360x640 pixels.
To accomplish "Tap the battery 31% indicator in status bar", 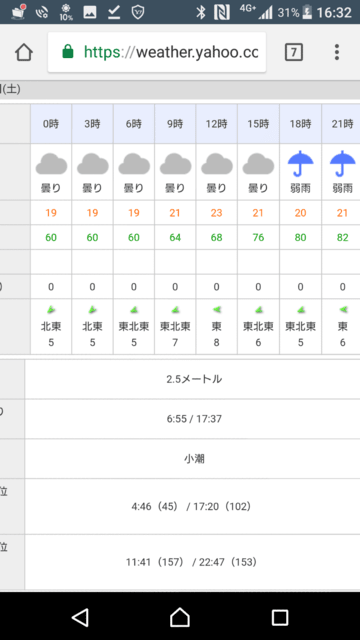I will tap(295, 12).
